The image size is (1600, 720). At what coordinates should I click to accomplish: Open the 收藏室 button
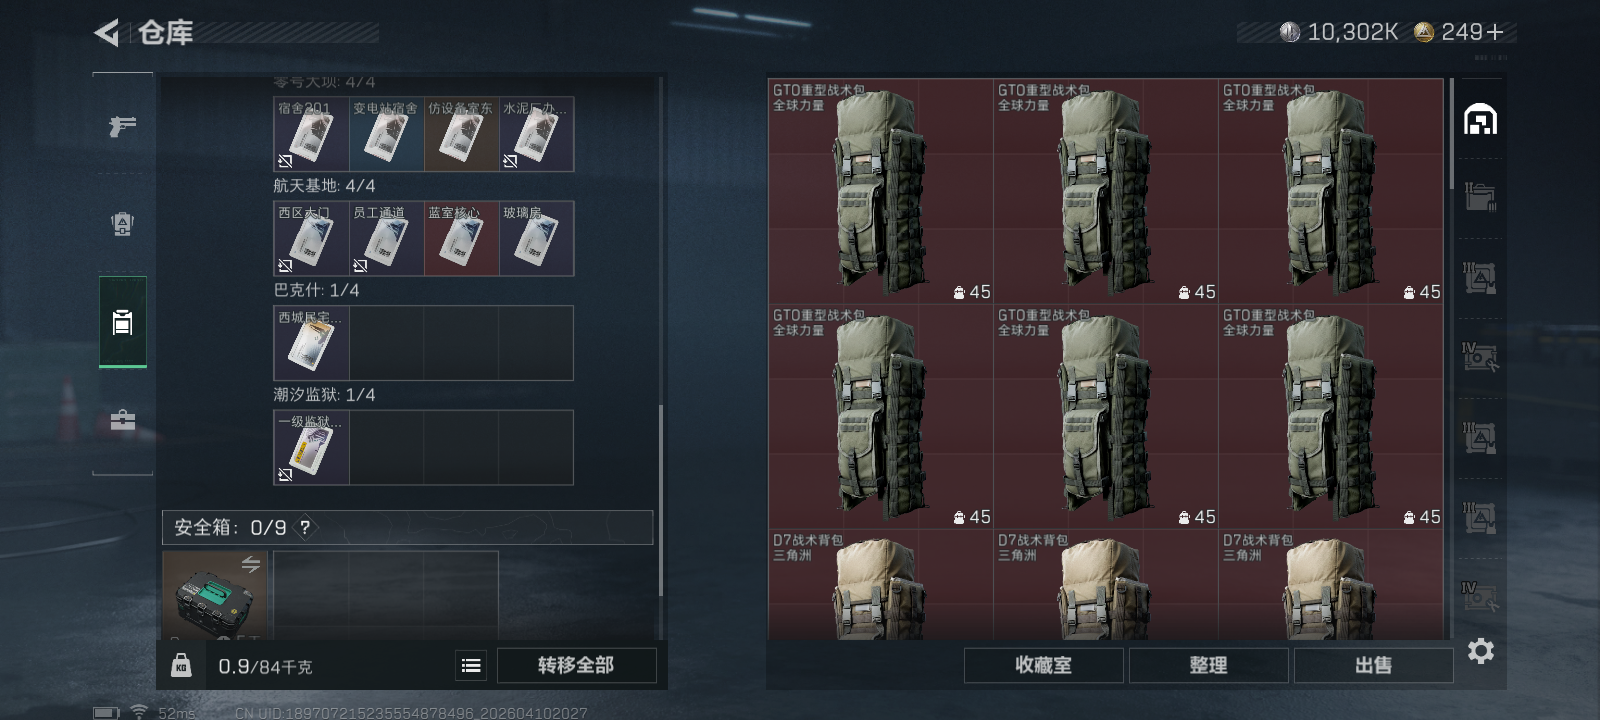[1043, 665]
